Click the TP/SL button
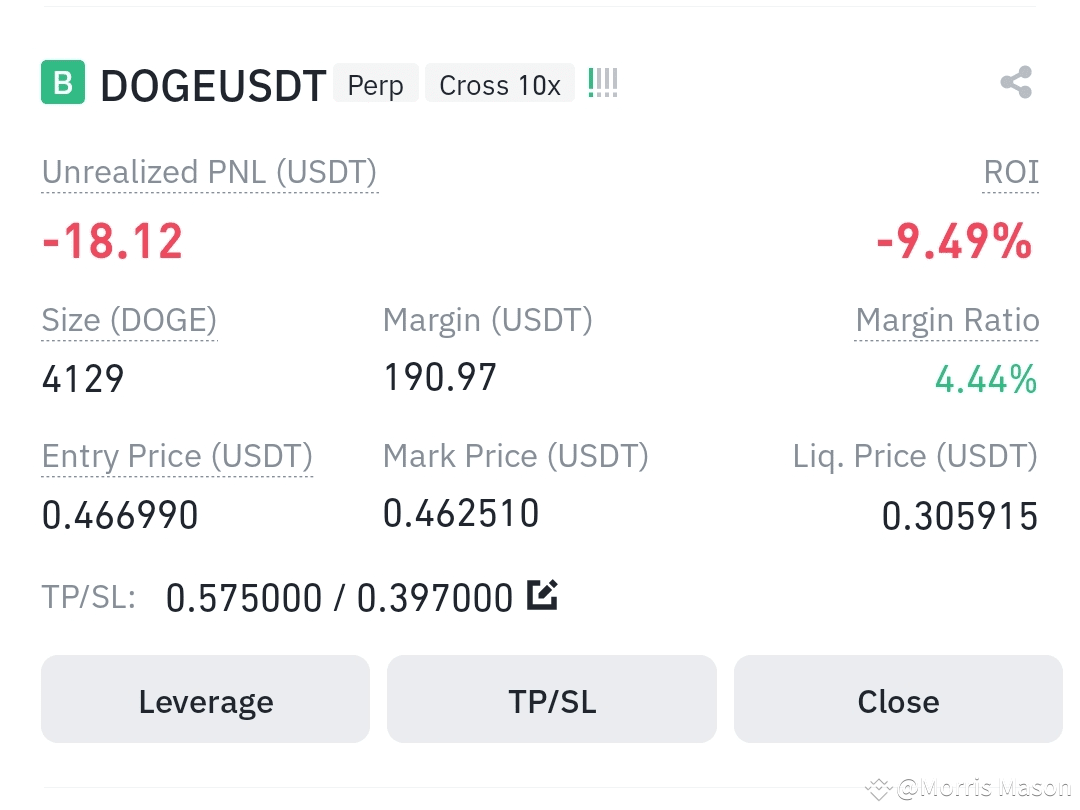Viewport: 1080px width, 810px height. click(x=552, y=698)
